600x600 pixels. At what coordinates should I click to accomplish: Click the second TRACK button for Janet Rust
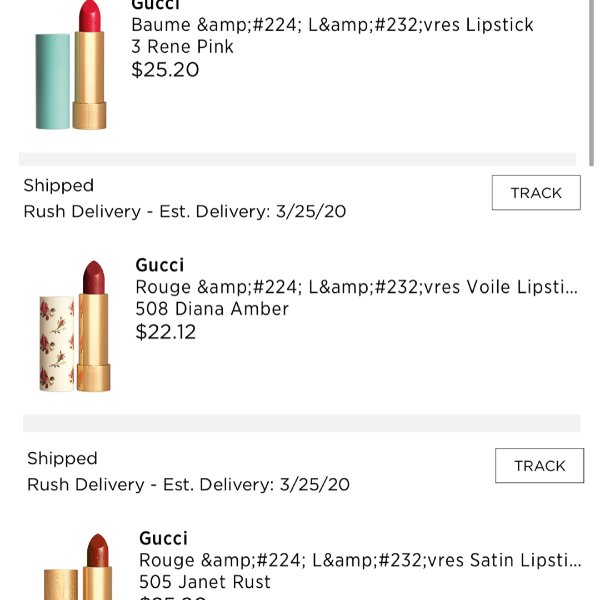coord(539,465)
